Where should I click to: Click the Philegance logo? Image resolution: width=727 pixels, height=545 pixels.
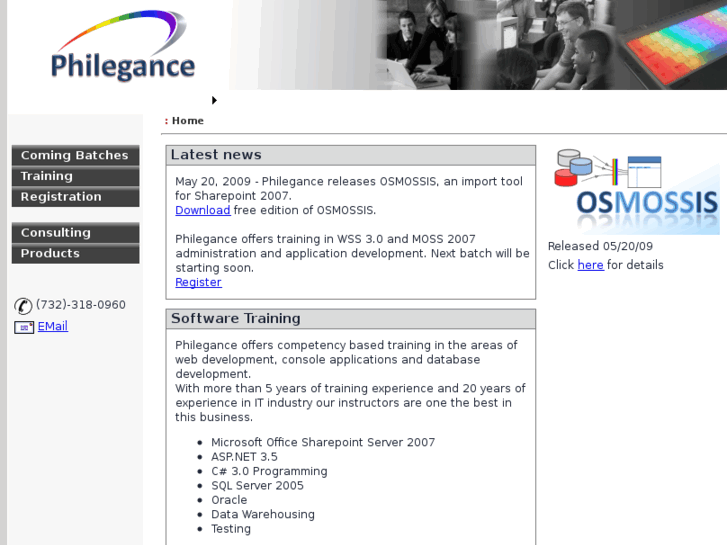point(123,45)
